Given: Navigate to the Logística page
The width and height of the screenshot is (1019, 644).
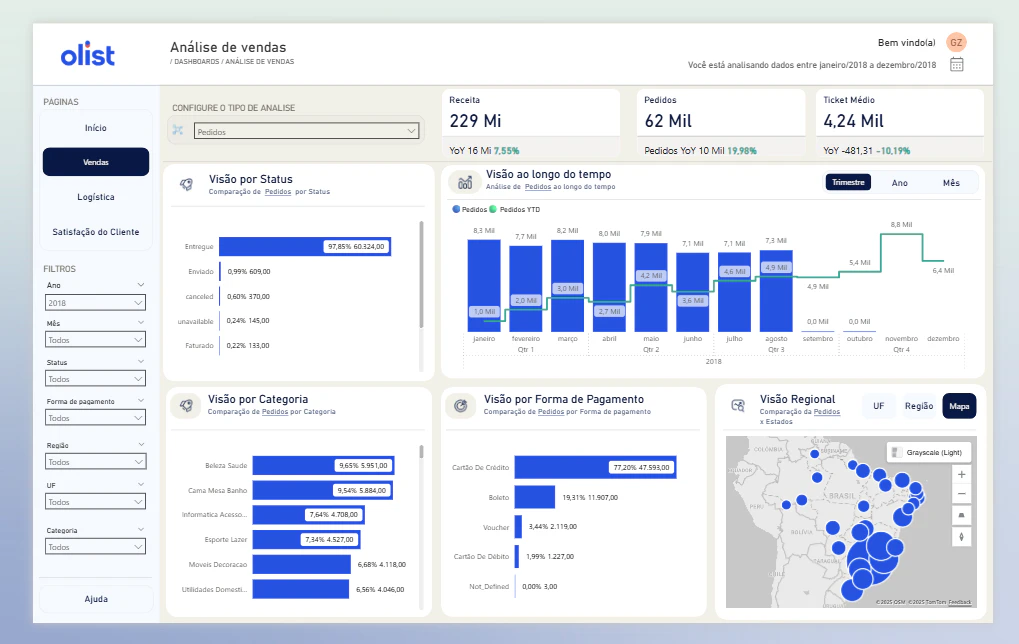Looking at the screenshot, I should (x=96, y=197).
